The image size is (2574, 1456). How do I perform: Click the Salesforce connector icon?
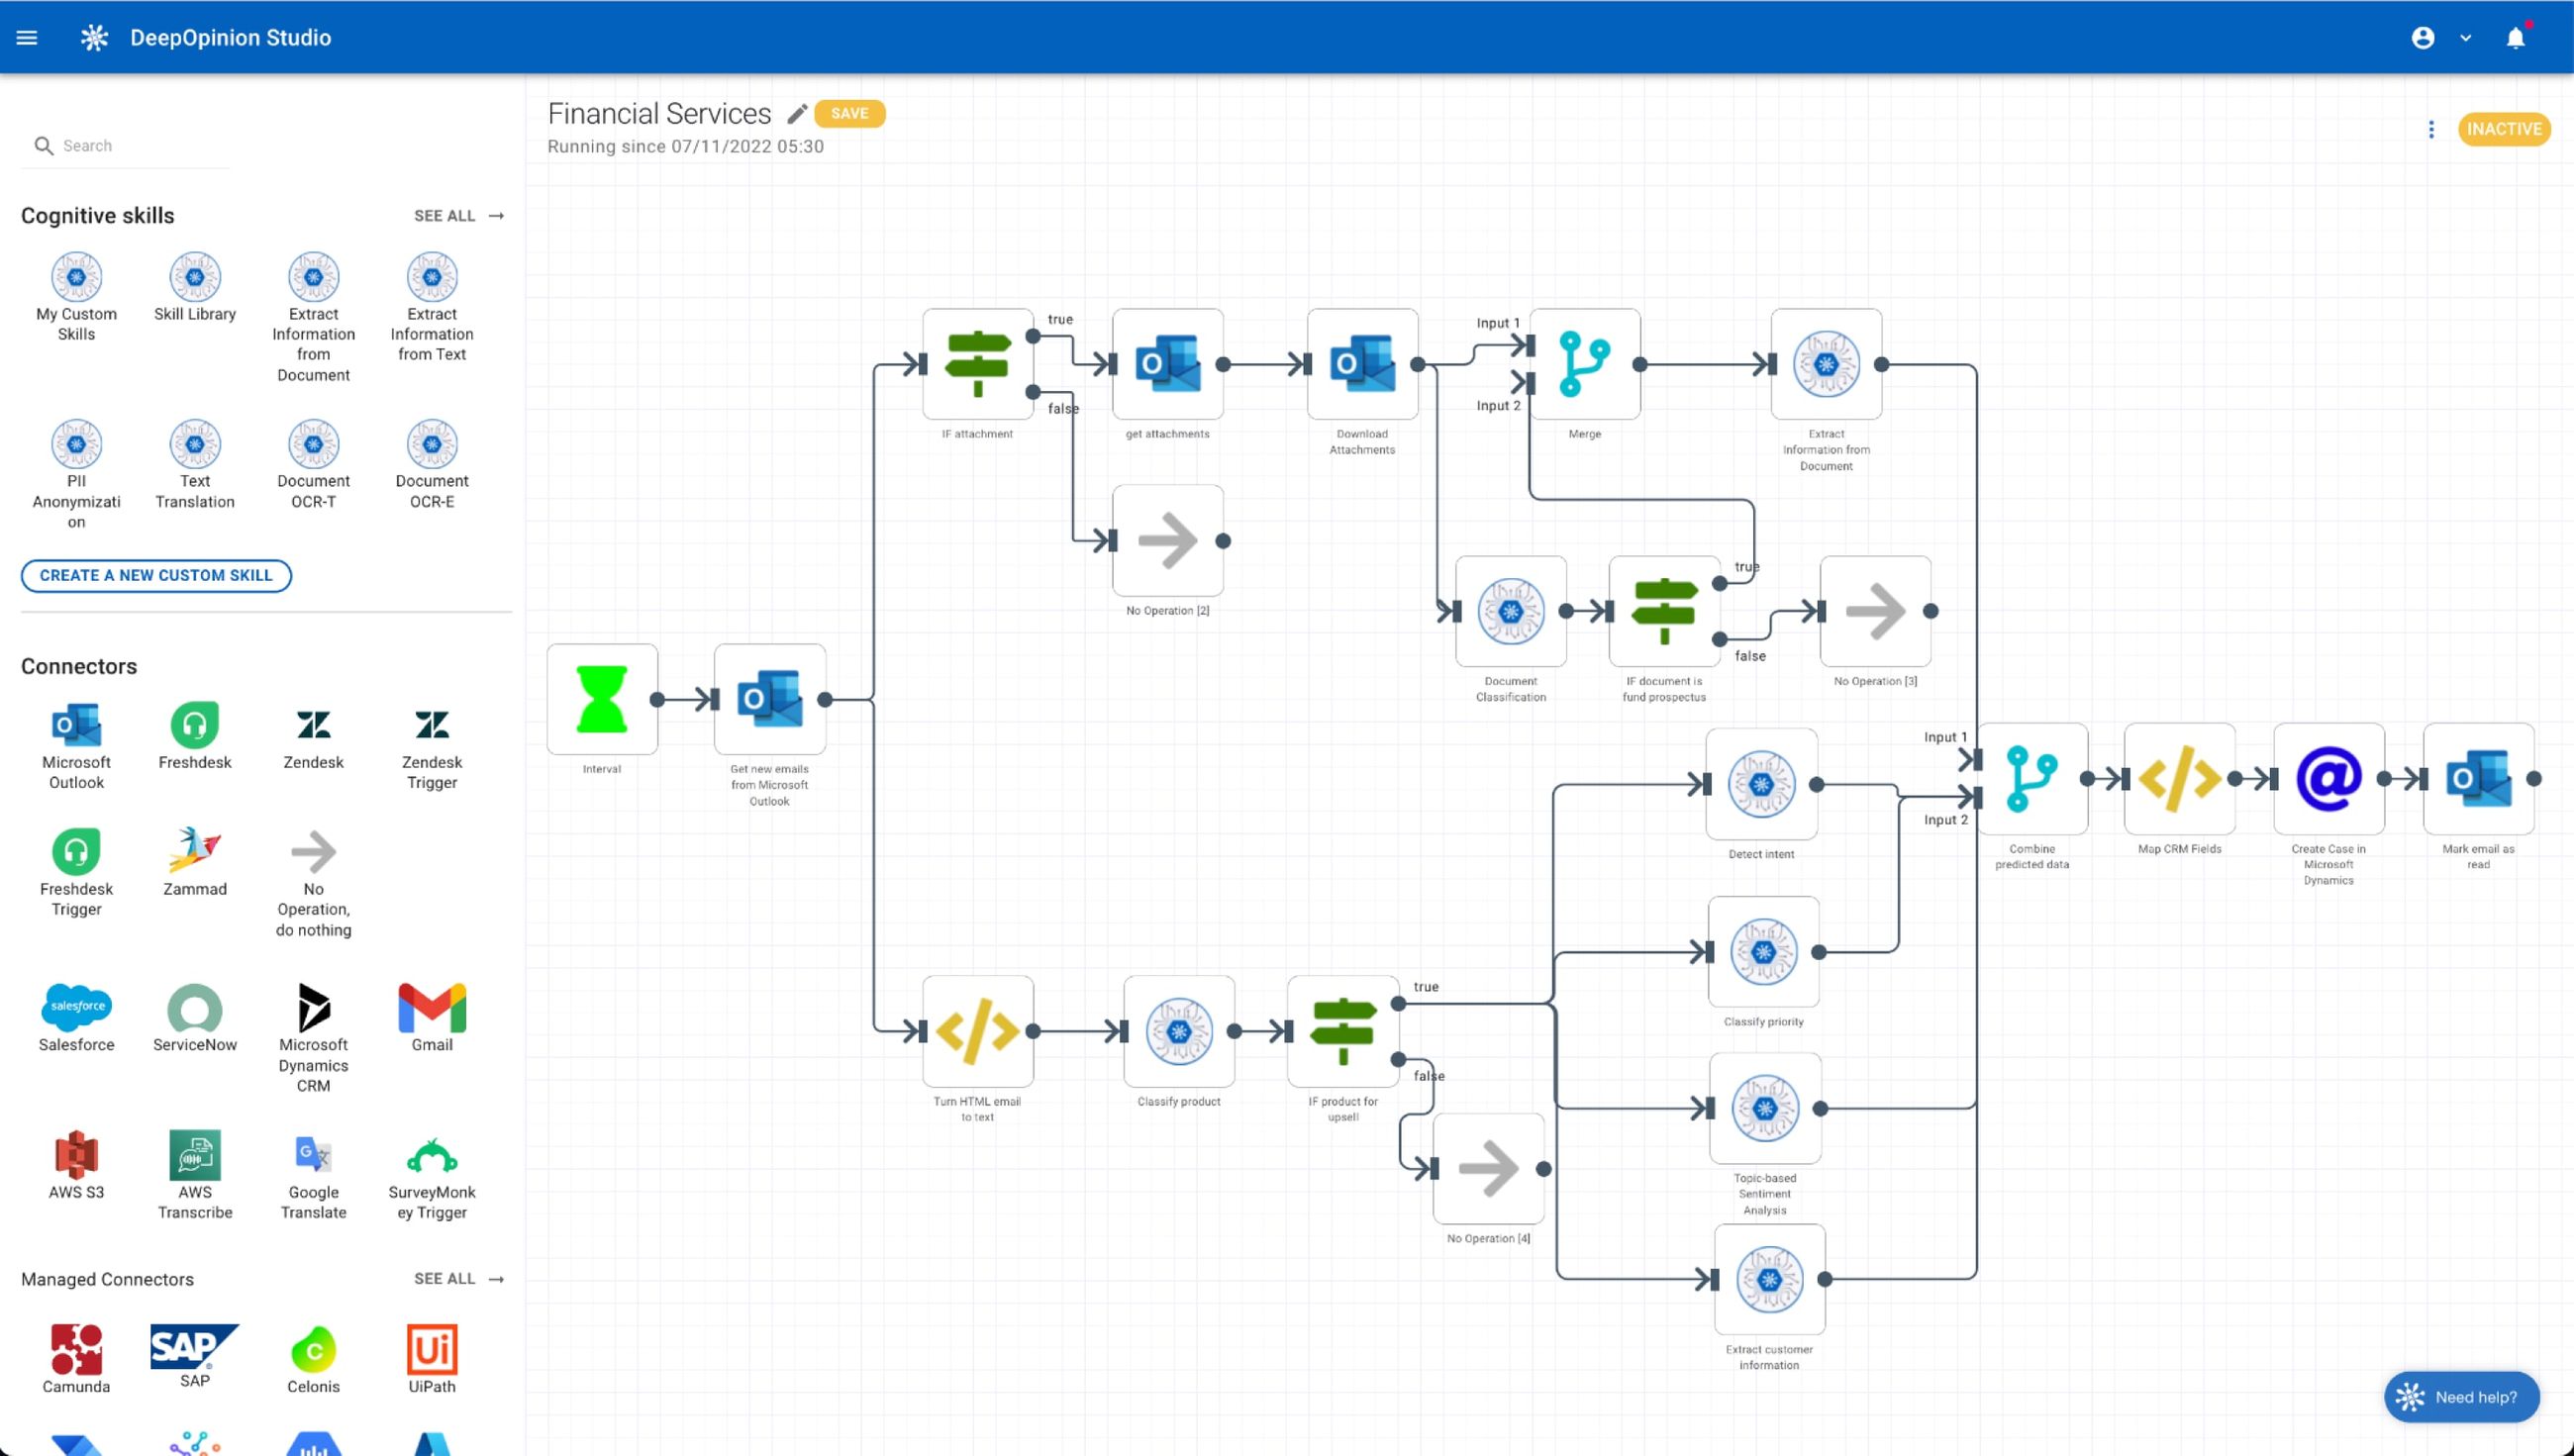point(76,1008)
